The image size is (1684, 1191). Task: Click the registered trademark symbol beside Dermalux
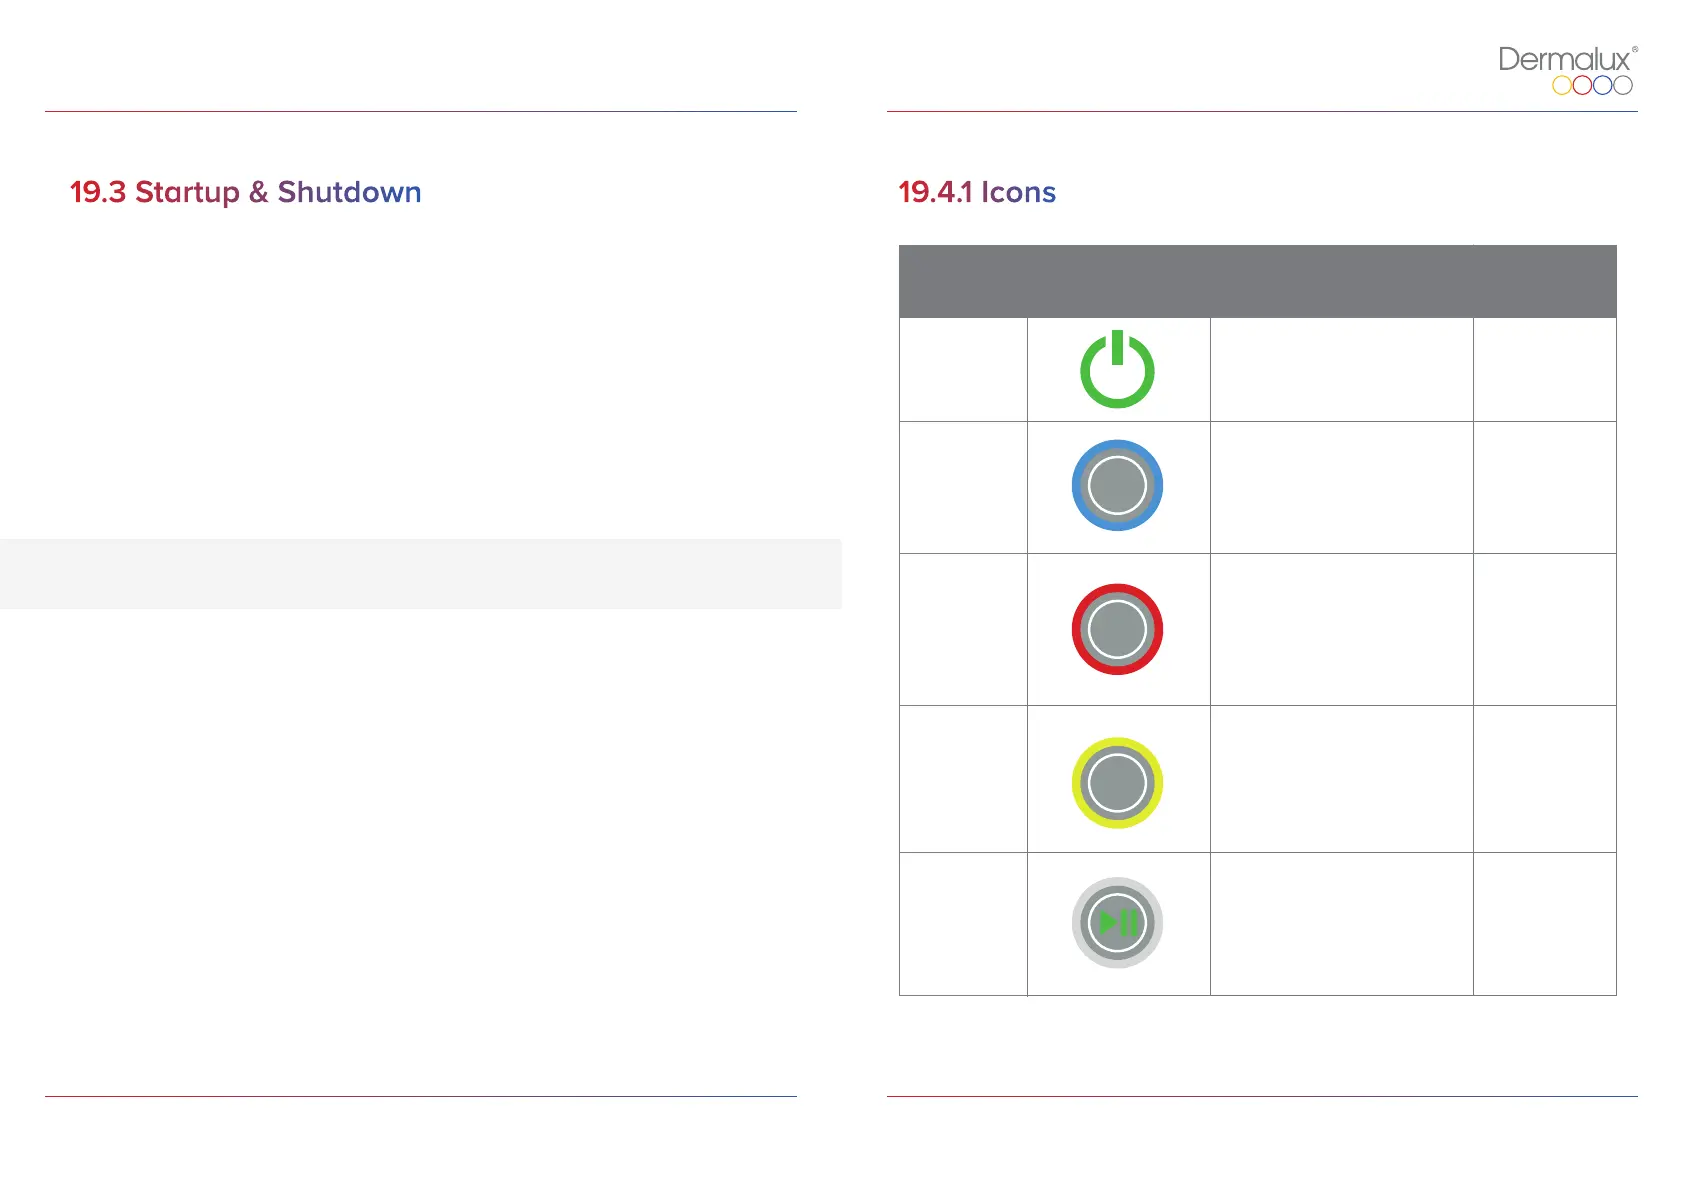coord(1635,49)
